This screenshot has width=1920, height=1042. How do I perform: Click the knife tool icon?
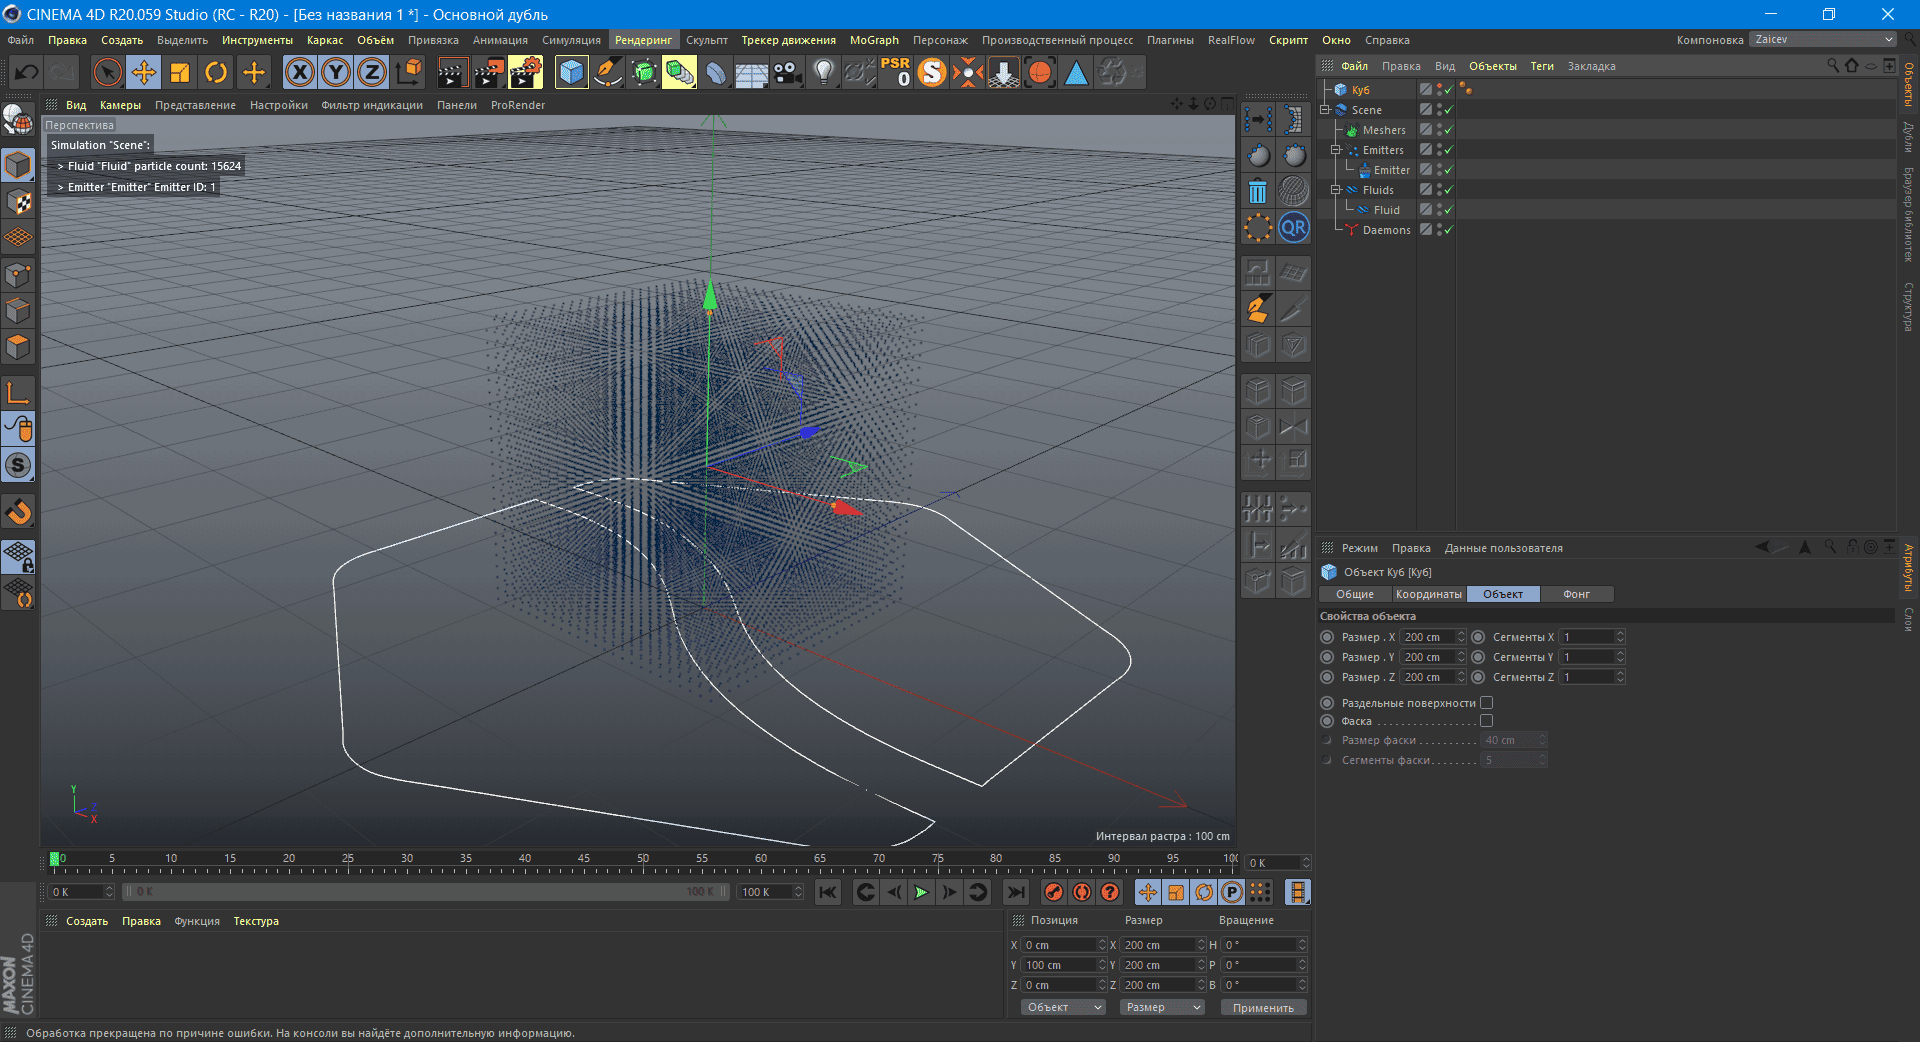(1294, 309)
